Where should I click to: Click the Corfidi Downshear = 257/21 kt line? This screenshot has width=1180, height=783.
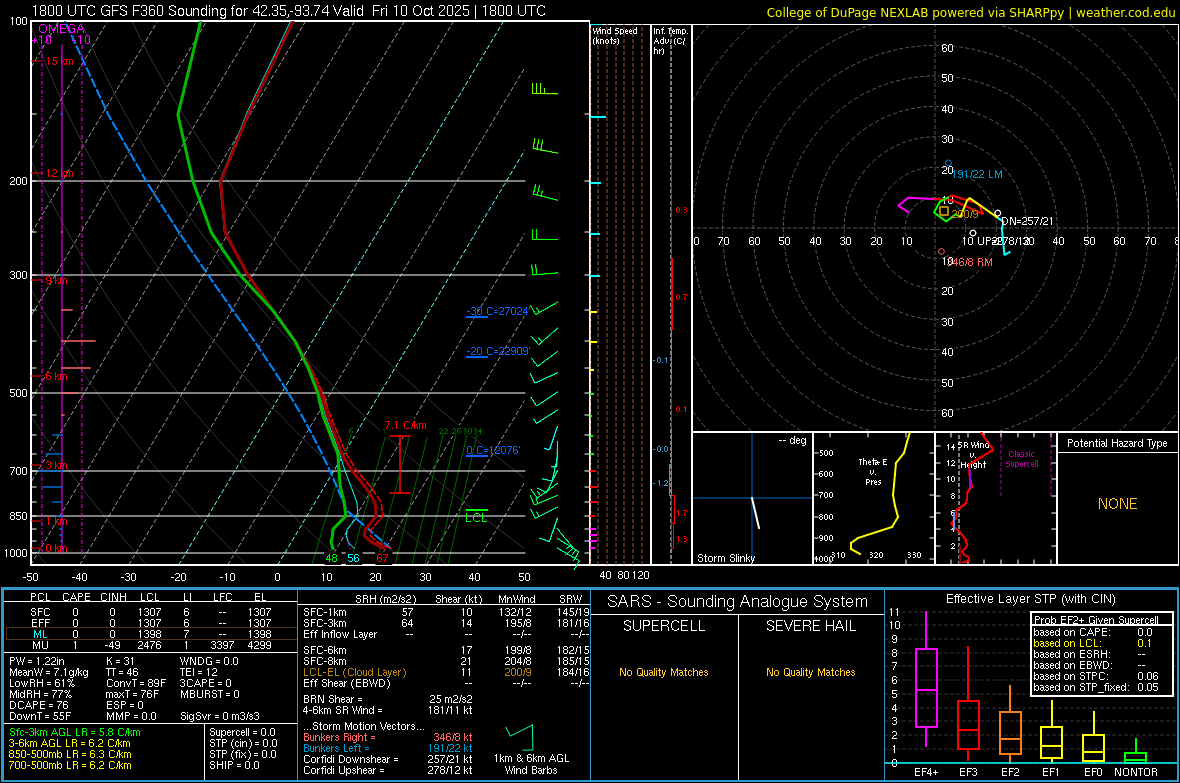(x=388, y=759)
